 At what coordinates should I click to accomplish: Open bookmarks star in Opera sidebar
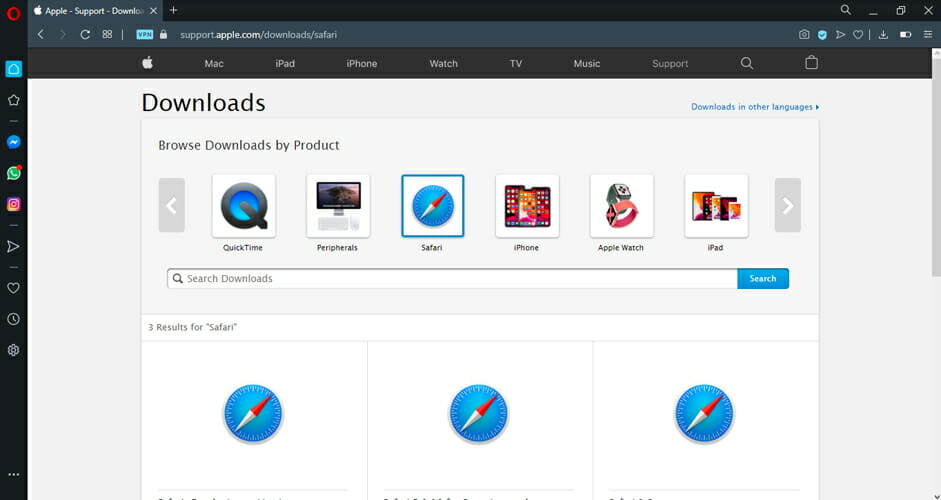point(13,100)
